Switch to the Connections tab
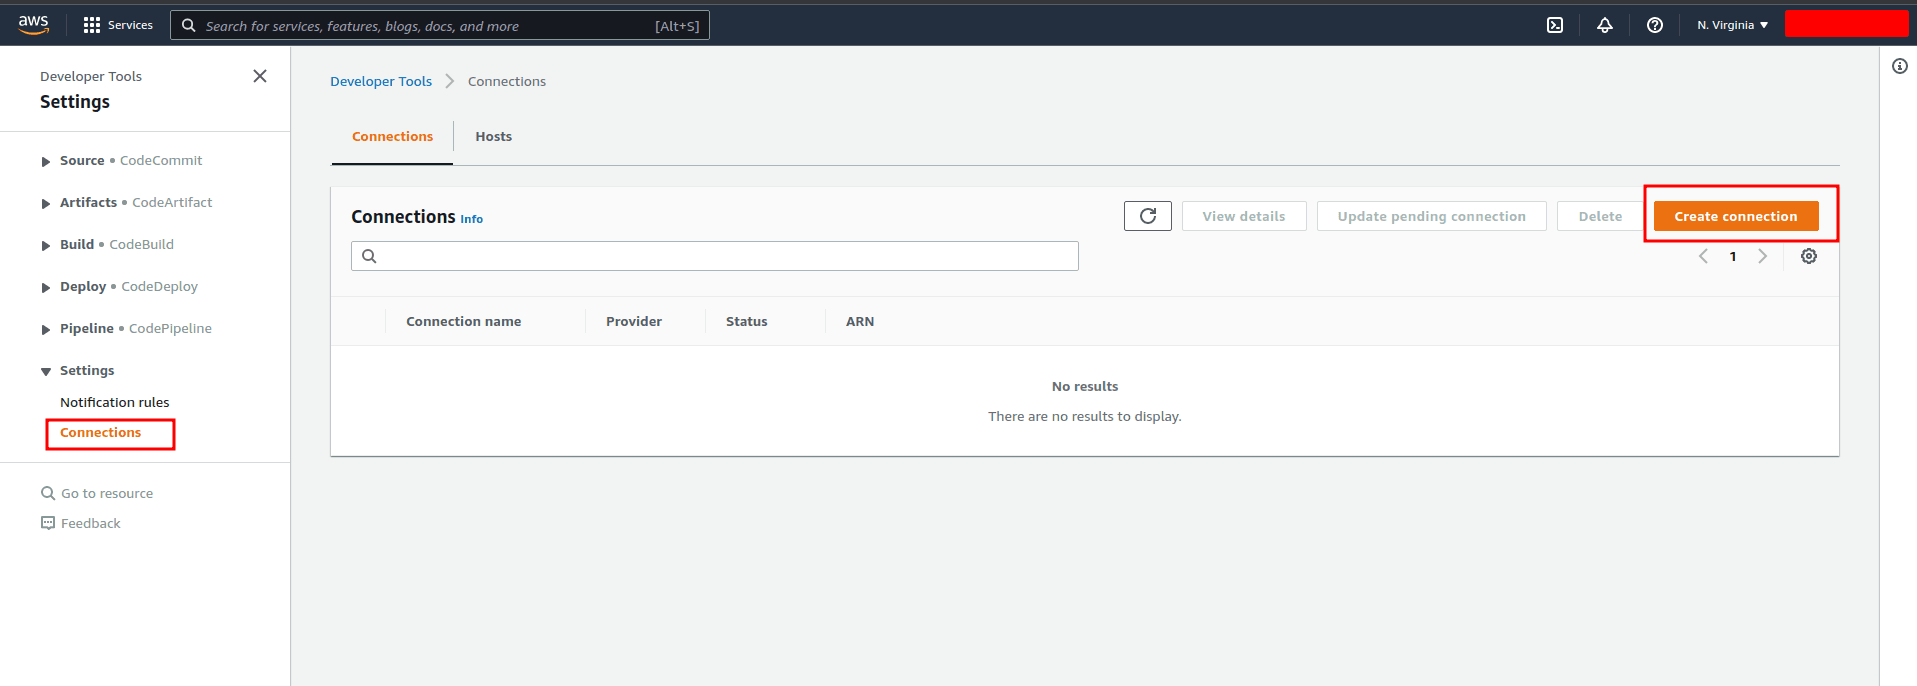The image size is (1917, 686). [392, 136]
